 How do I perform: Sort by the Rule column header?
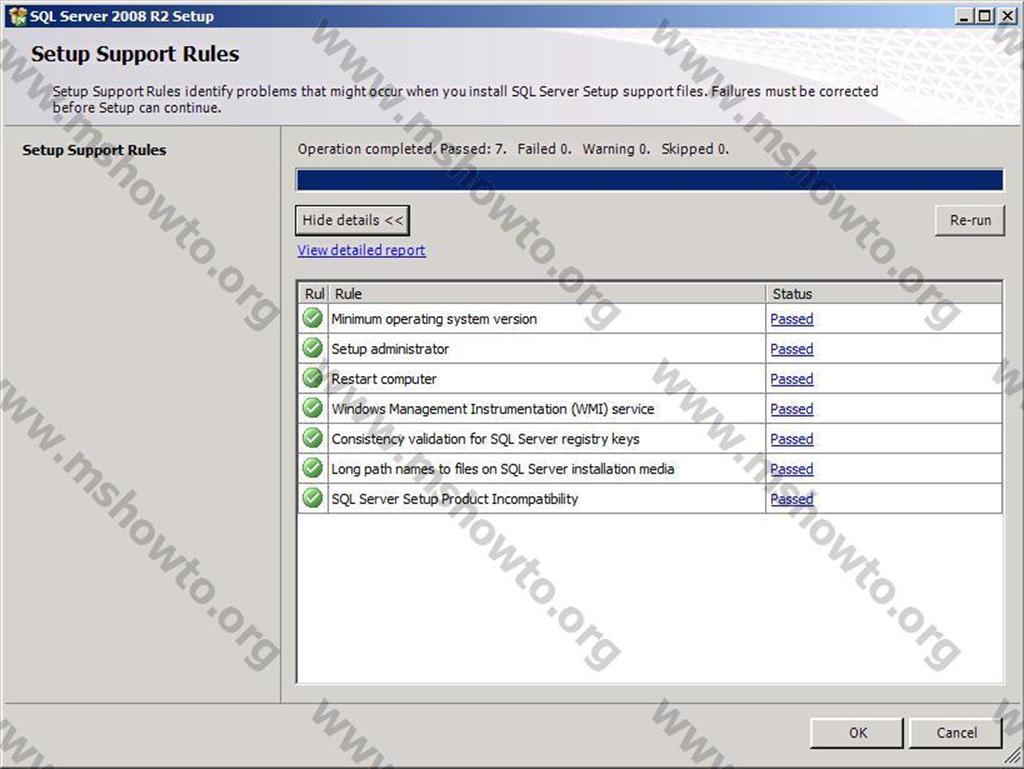pos(547,294)
